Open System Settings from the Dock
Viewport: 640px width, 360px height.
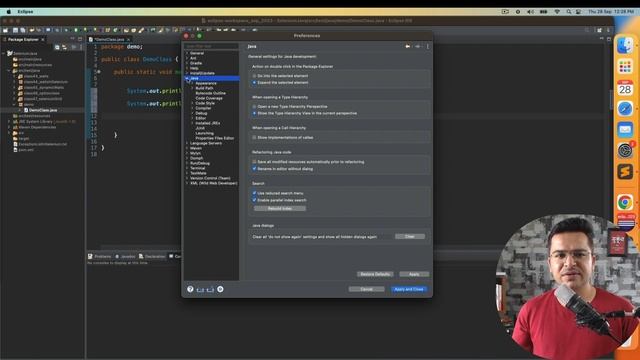(x=625, y=151)
